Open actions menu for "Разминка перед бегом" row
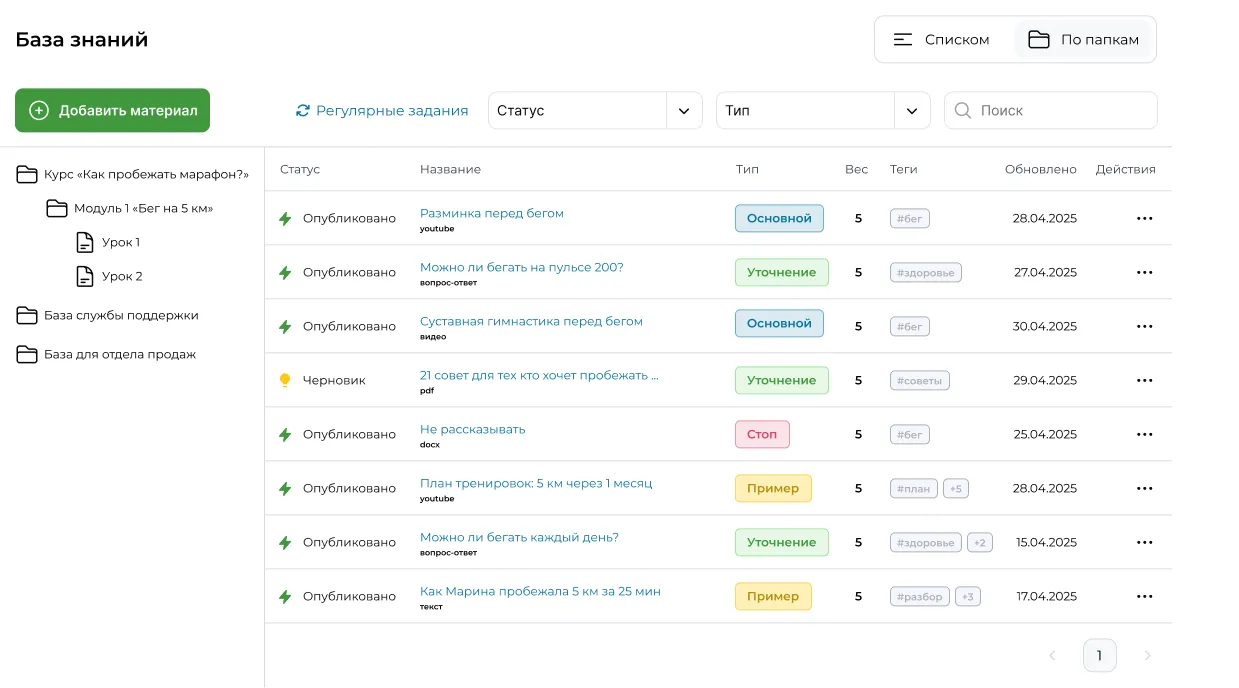This screenshot has width=1239, height=688. (x=1144, y=218)
